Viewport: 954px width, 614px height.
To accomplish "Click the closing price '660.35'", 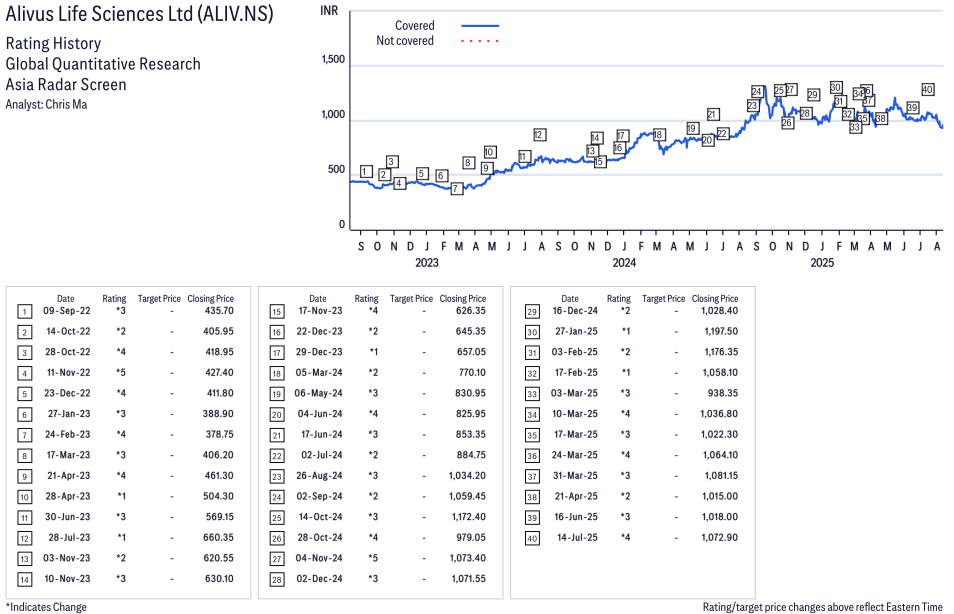I will pos(218,538).
